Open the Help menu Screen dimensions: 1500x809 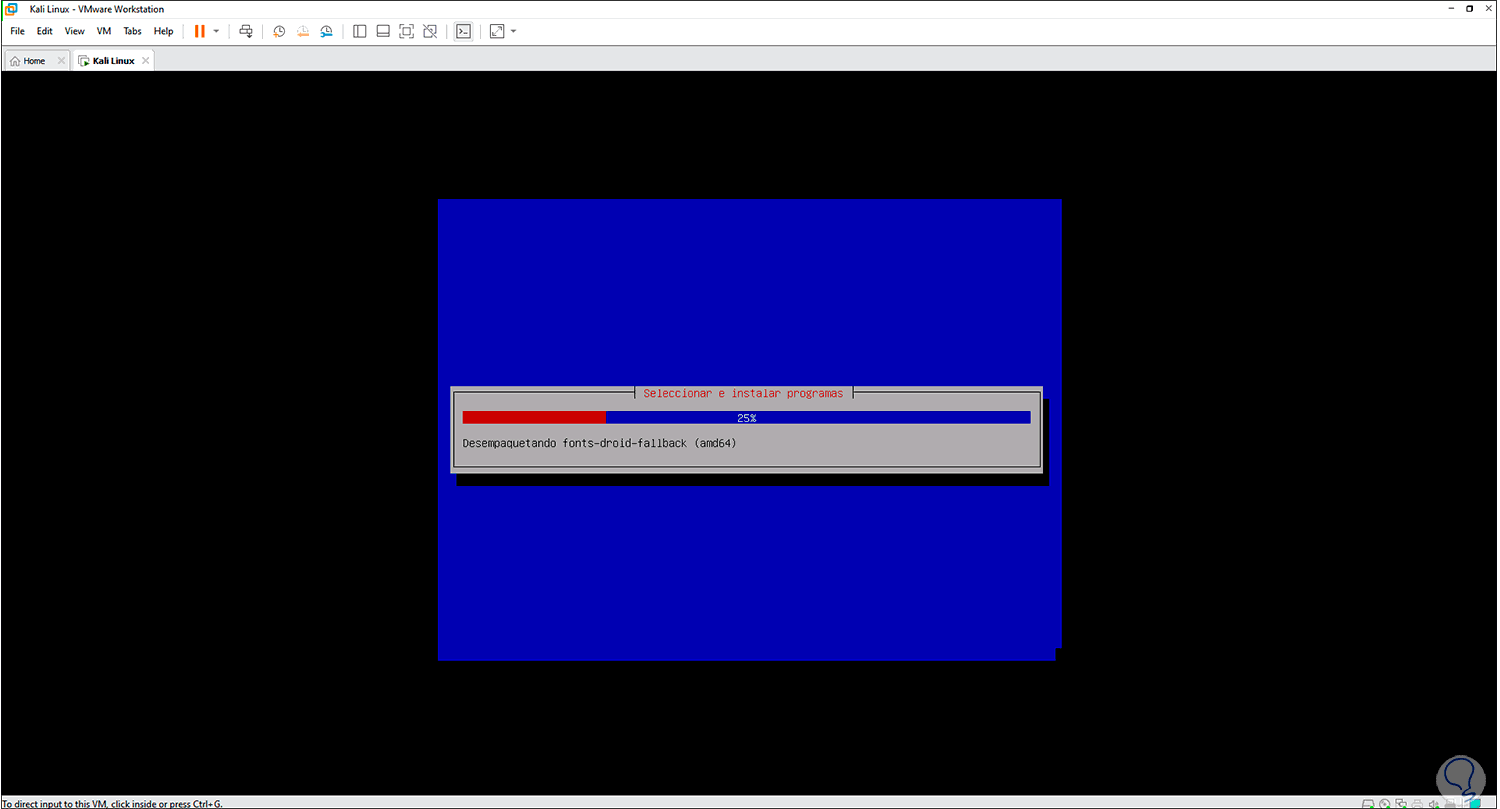[164, 31]
